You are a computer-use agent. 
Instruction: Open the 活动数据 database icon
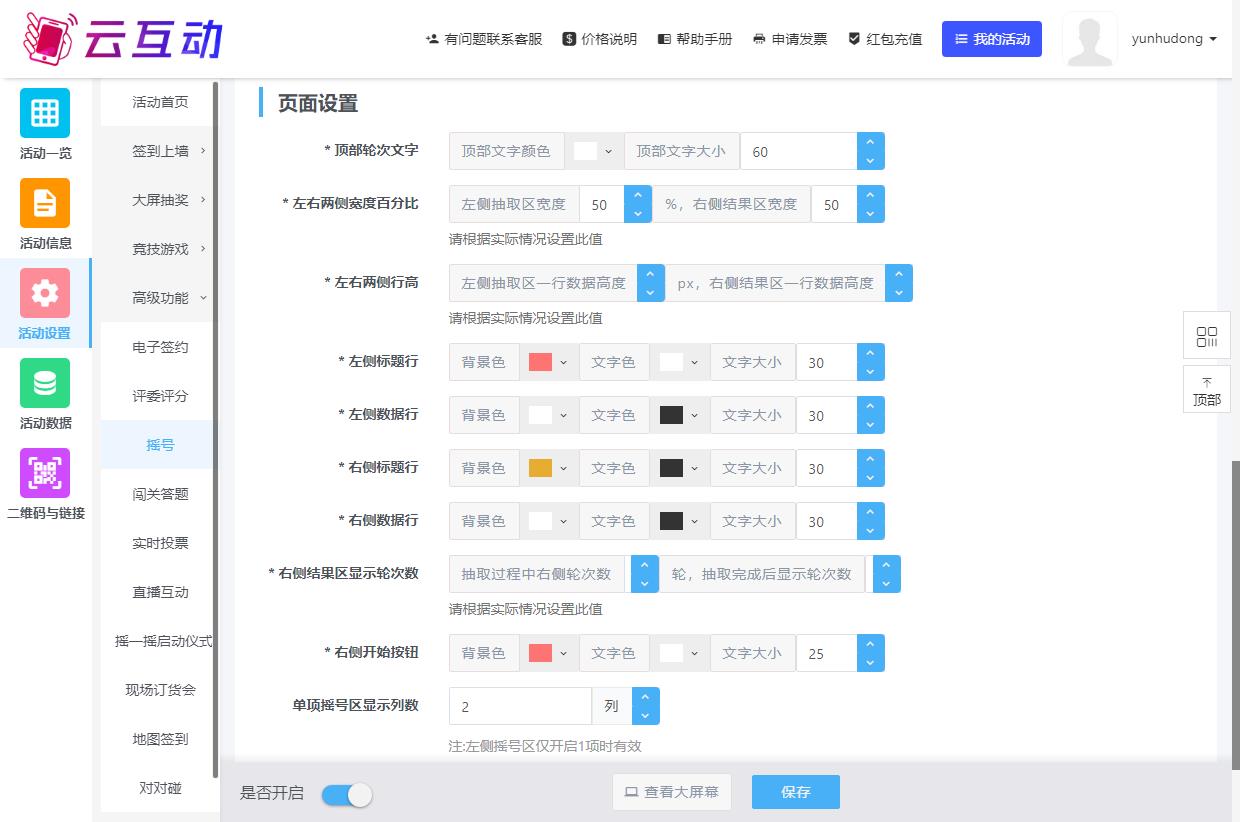(45, 383)
